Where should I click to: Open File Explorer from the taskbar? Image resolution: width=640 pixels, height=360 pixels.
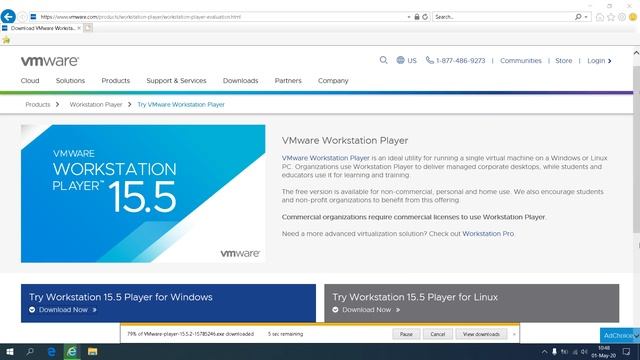93,351
